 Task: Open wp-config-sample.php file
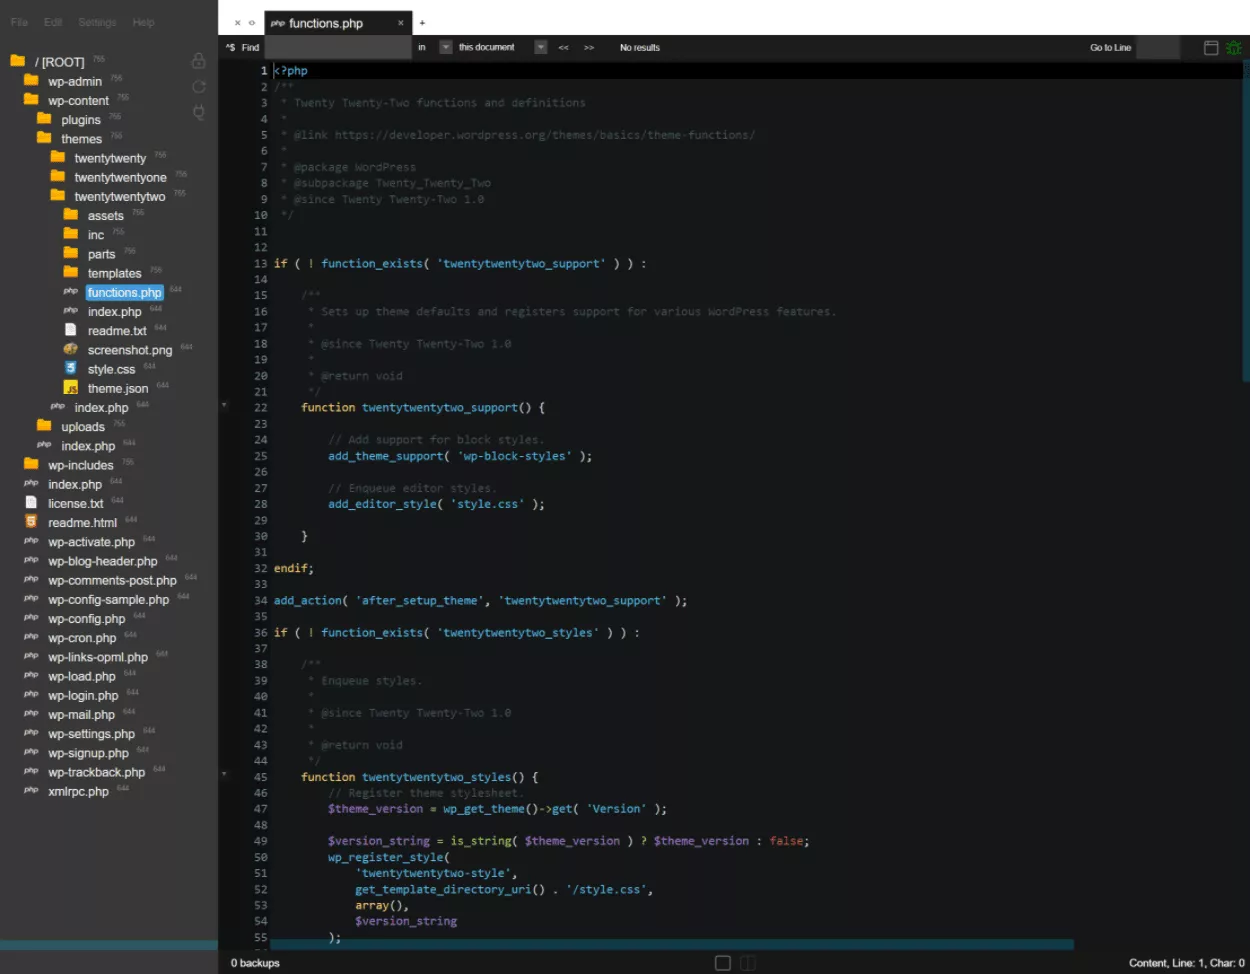tap(108, 600)
